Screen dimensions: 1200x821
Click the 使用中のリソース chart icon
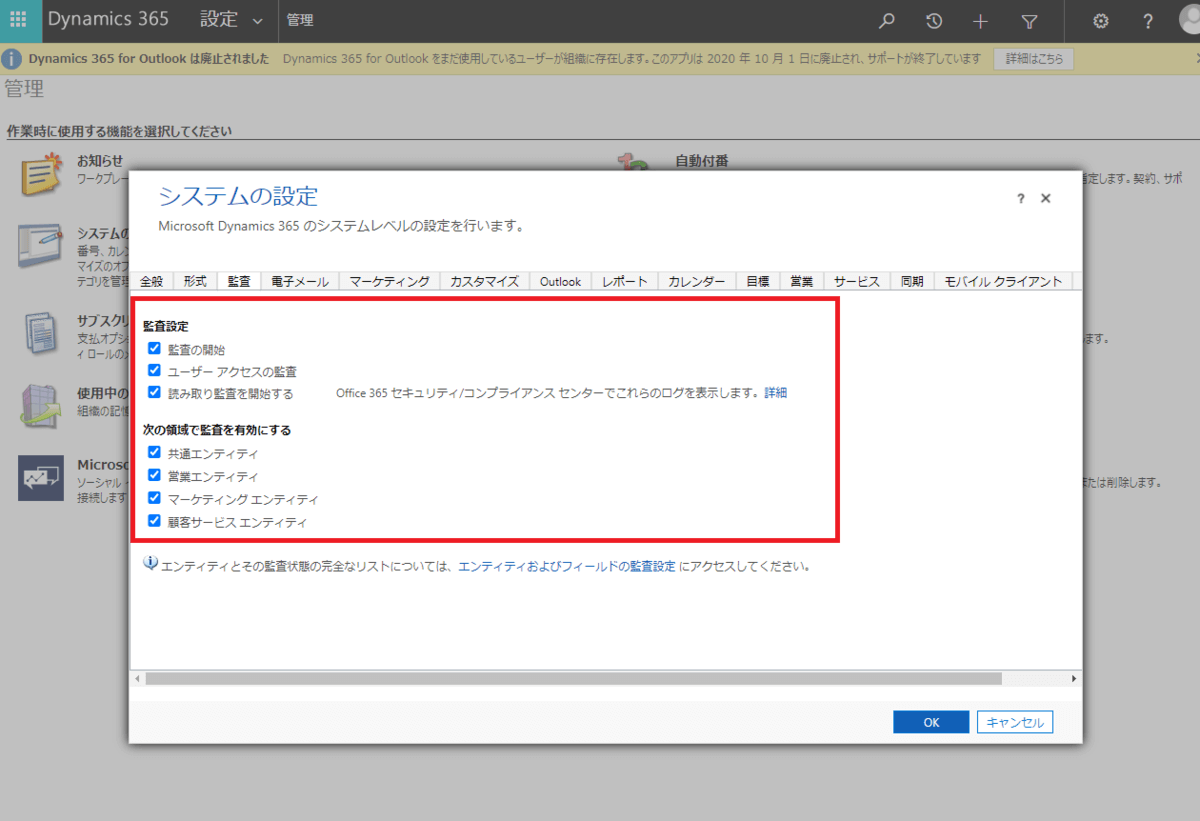coord(42,406)
